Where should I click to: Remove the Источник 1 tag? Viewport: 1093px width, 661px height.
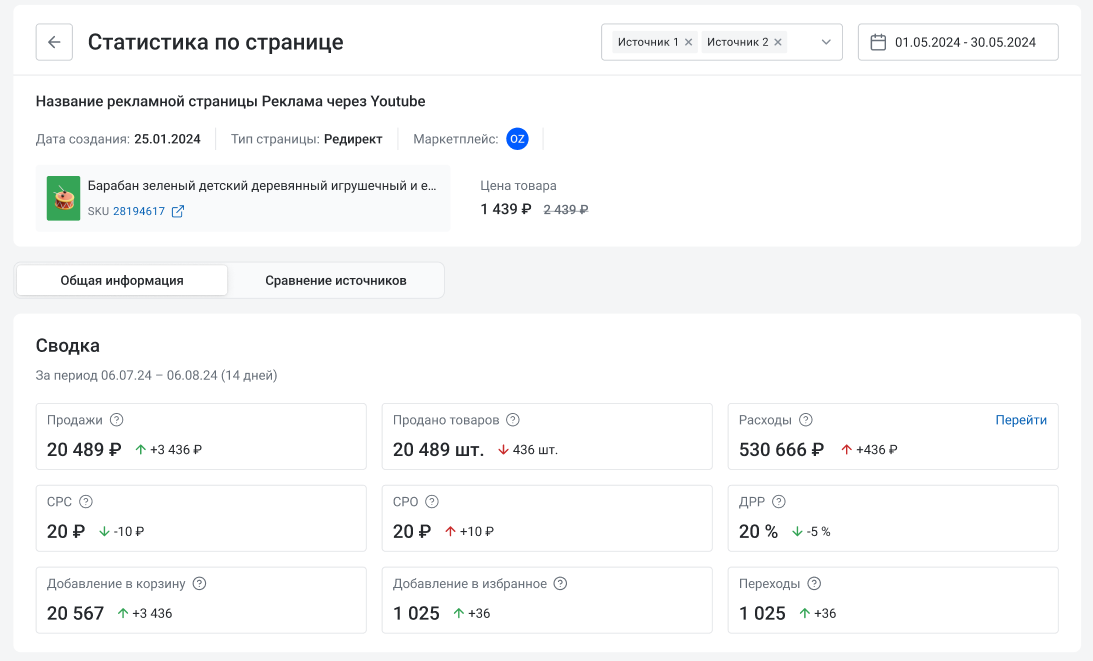tap(688, 42)
